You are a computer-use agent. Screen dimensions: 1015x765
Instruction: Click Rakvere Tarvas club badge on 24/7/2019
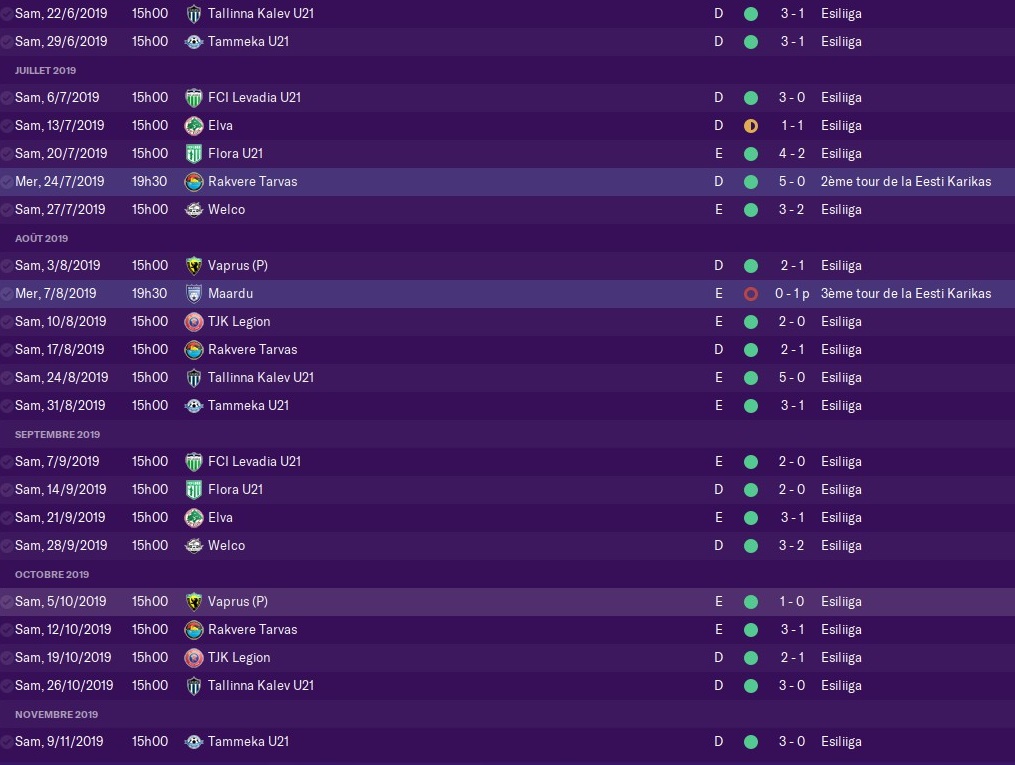tap(194, 182)
